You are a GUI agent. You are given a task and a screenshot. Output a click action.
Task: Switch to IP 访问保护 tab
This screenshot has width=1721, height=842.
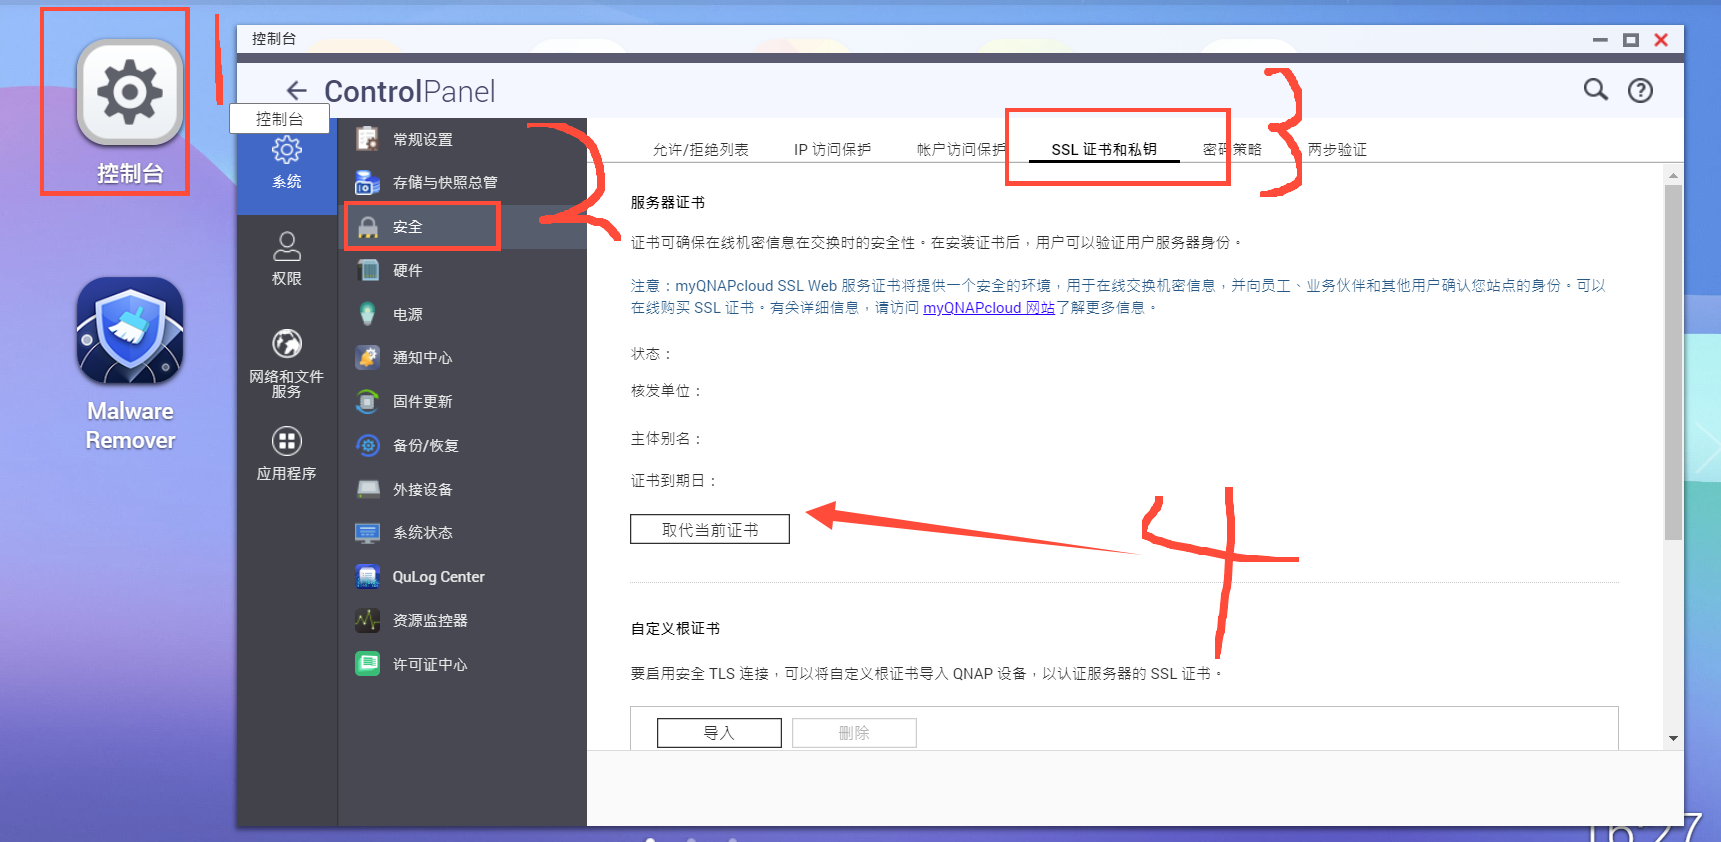coord(832,150)
